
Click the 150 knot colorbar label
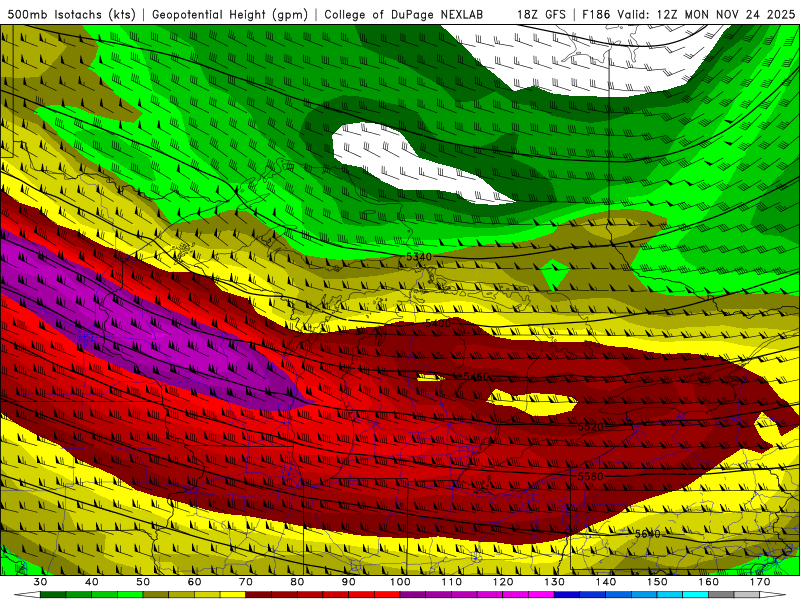click(x=657, y=582)
